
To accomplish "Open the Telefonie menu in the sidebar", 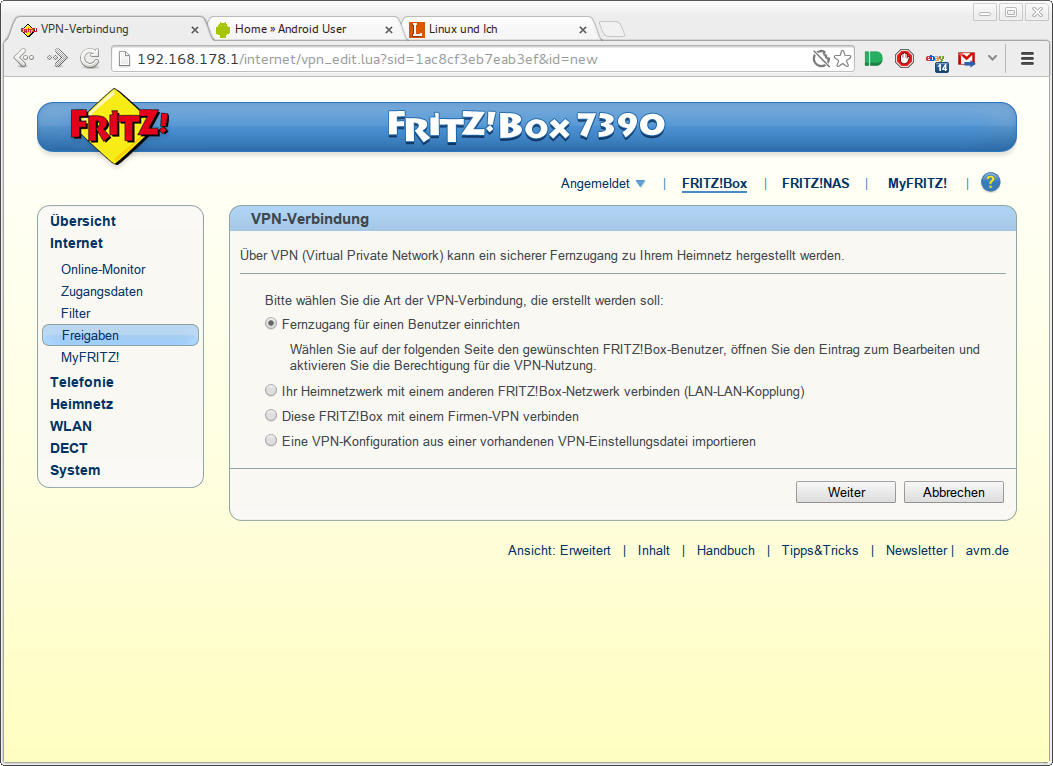I will (82, 382).
